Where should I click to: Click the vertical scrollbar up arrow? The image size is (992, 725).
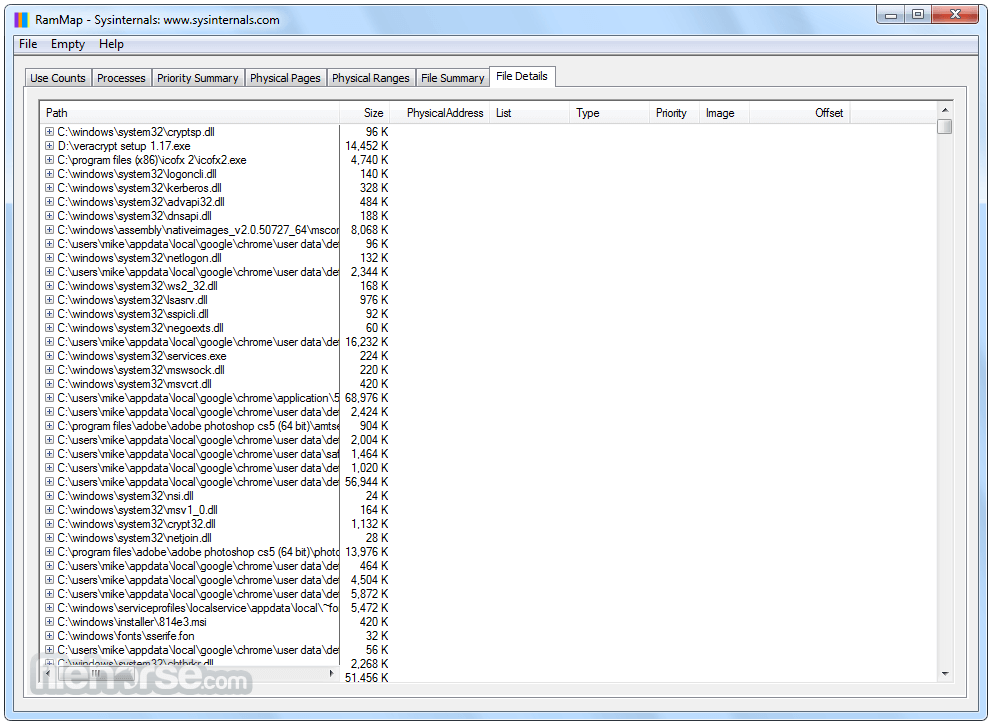click(945, 110)
